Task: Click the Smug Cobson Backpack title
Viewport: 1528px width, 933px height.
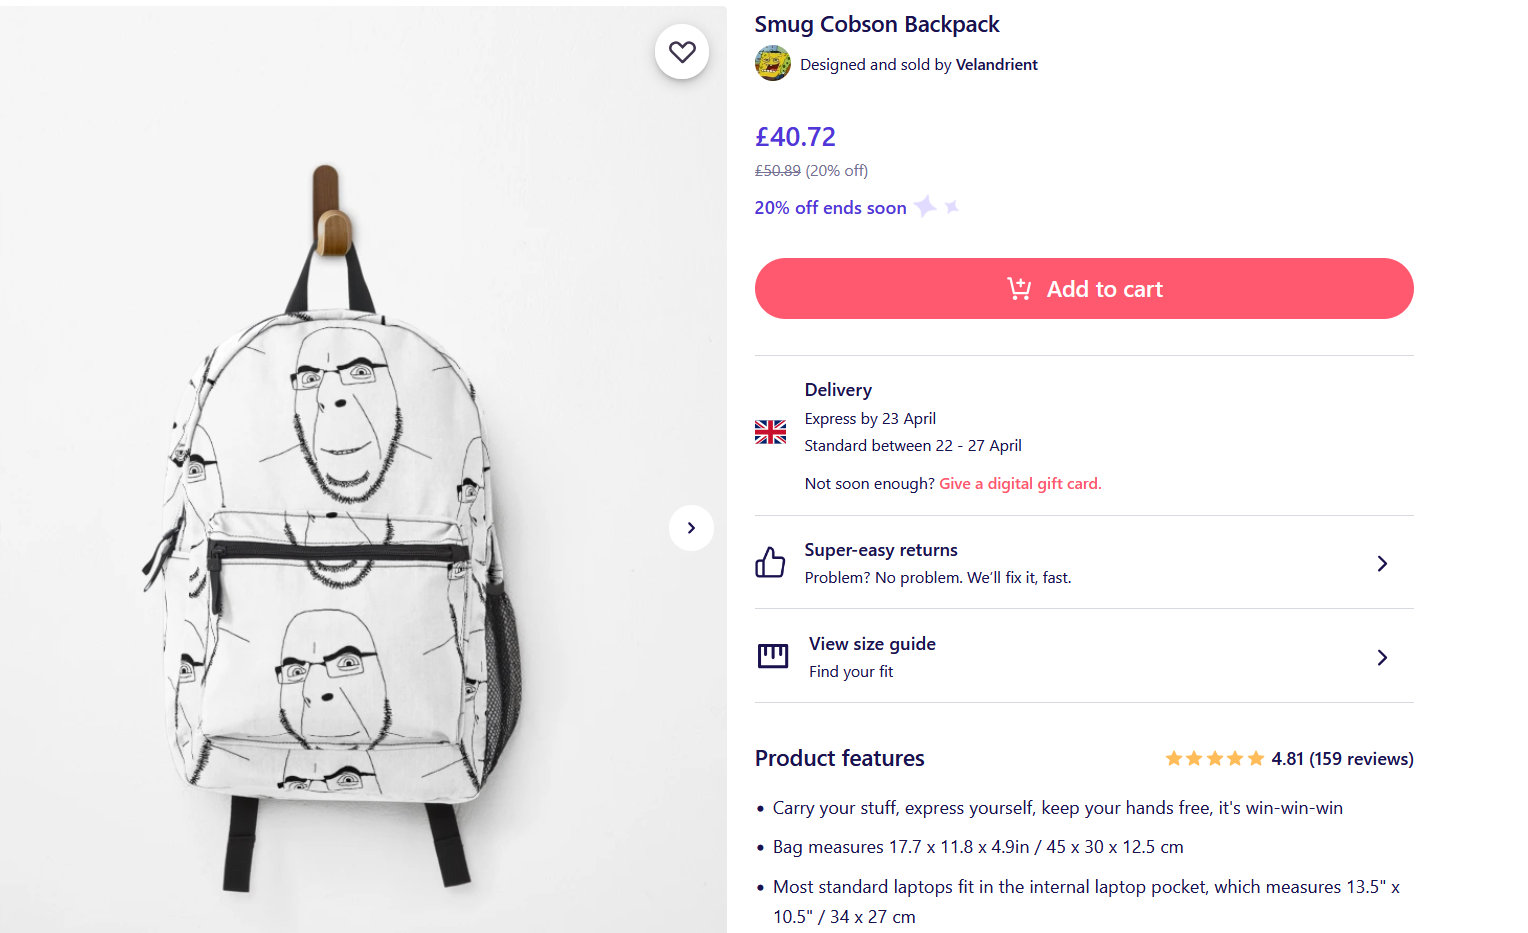Action: (877, 25)
